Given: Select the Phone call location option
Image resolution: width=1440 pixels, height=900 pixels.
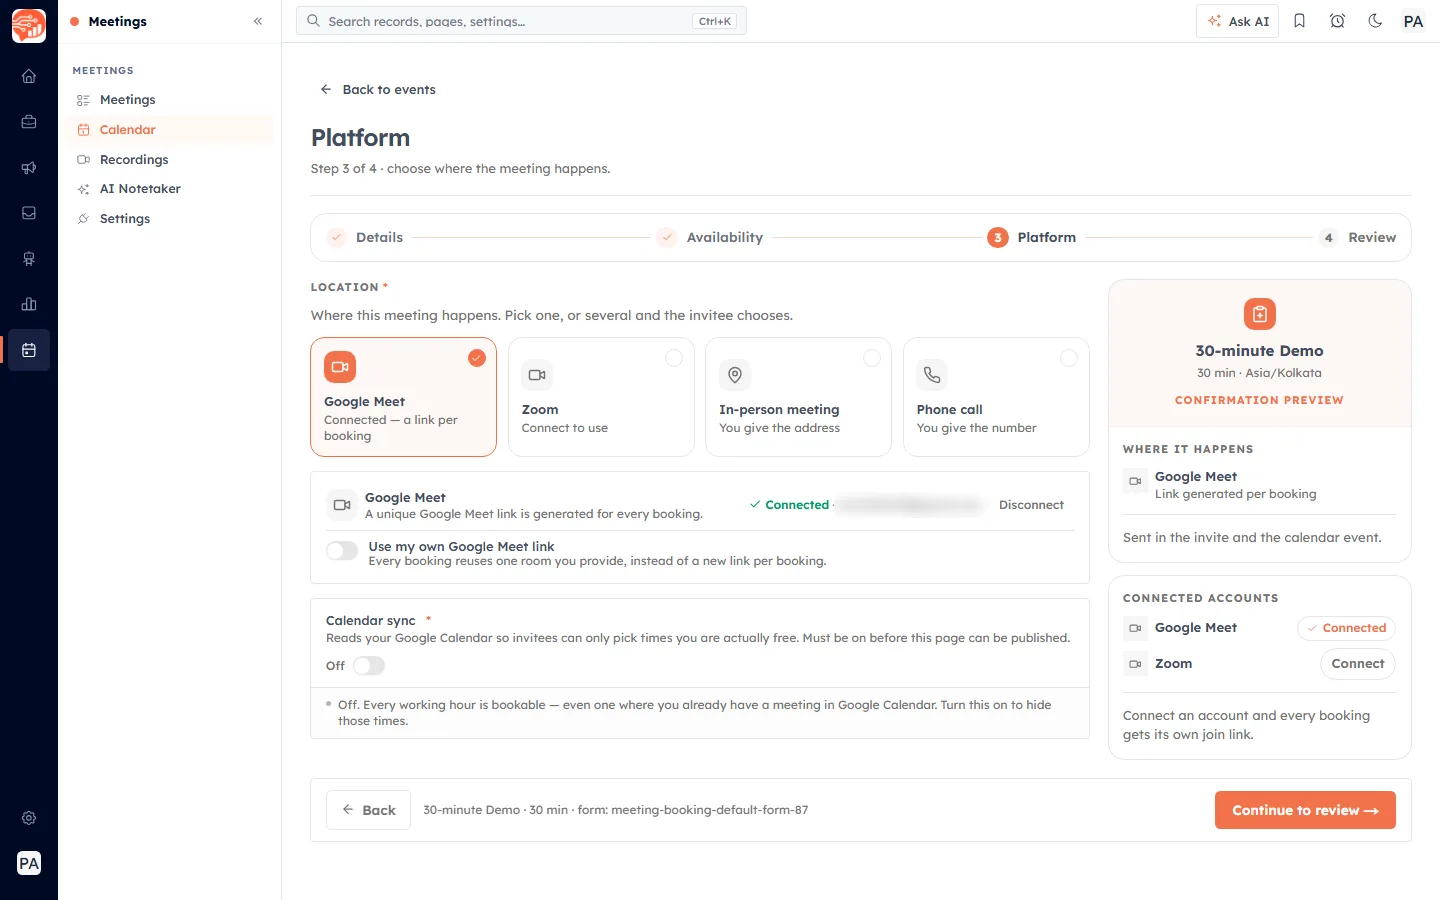Looking at the screenshot, I should click(996, 397).
